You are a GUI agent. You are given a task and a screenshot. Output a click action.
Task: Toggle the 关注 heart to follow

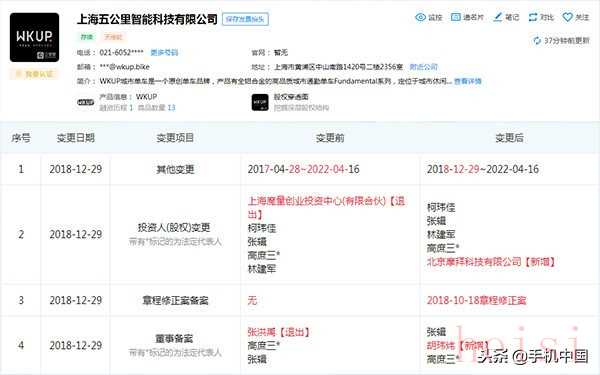tap(567, 17)
